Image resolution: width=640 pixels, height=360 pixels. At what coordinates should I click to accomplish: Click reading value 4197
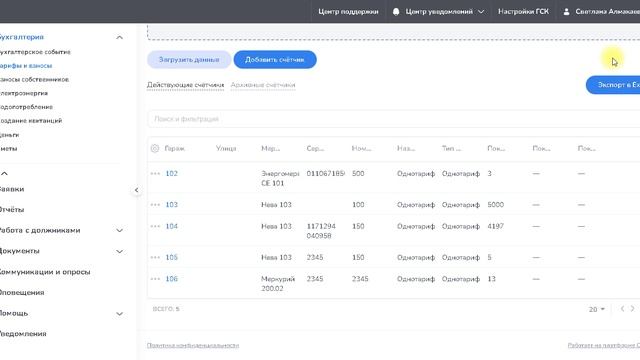point(496,226)
